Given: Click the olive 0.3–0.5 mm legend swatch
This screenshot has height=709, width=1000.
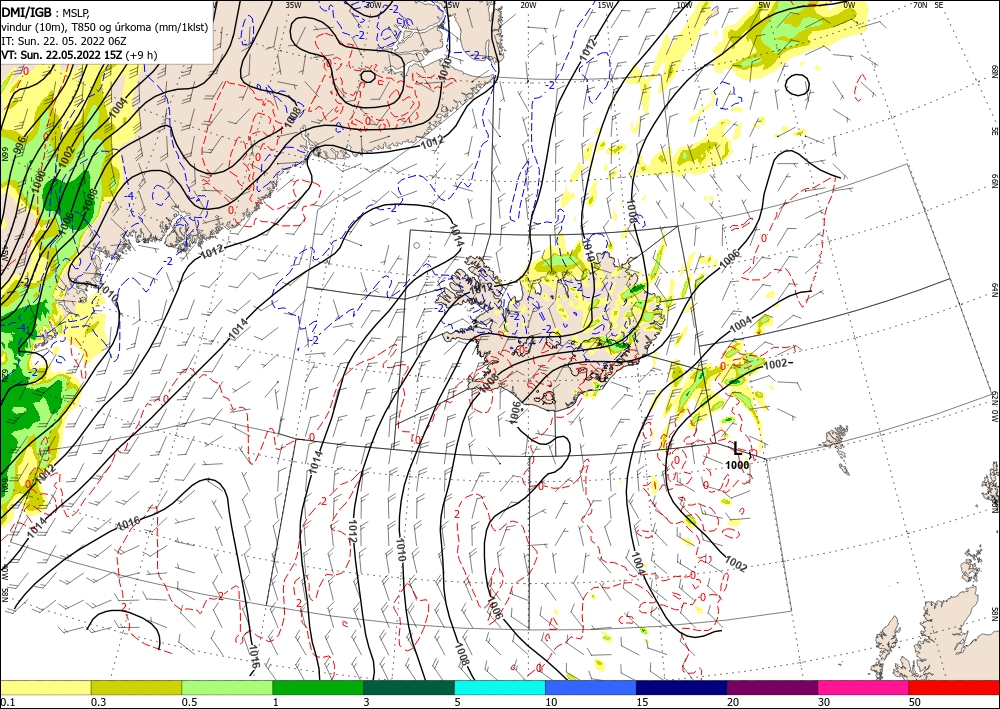Looking at the screenshot, I should [x=136, y=687].
